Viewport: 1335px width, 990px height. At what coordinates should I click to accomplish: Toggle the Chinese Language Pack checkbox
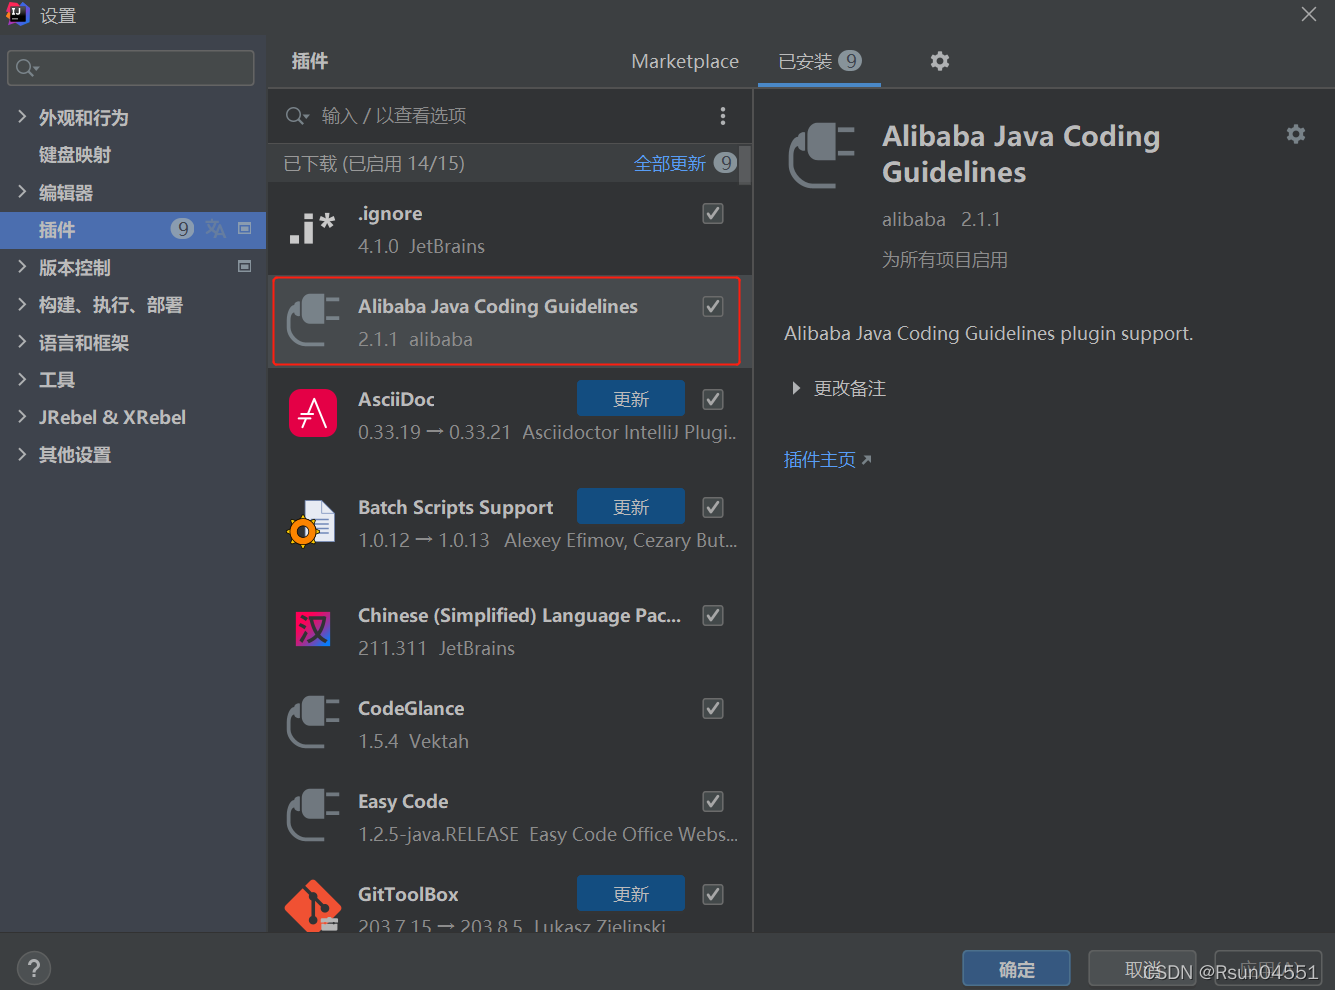coord(713,615)
